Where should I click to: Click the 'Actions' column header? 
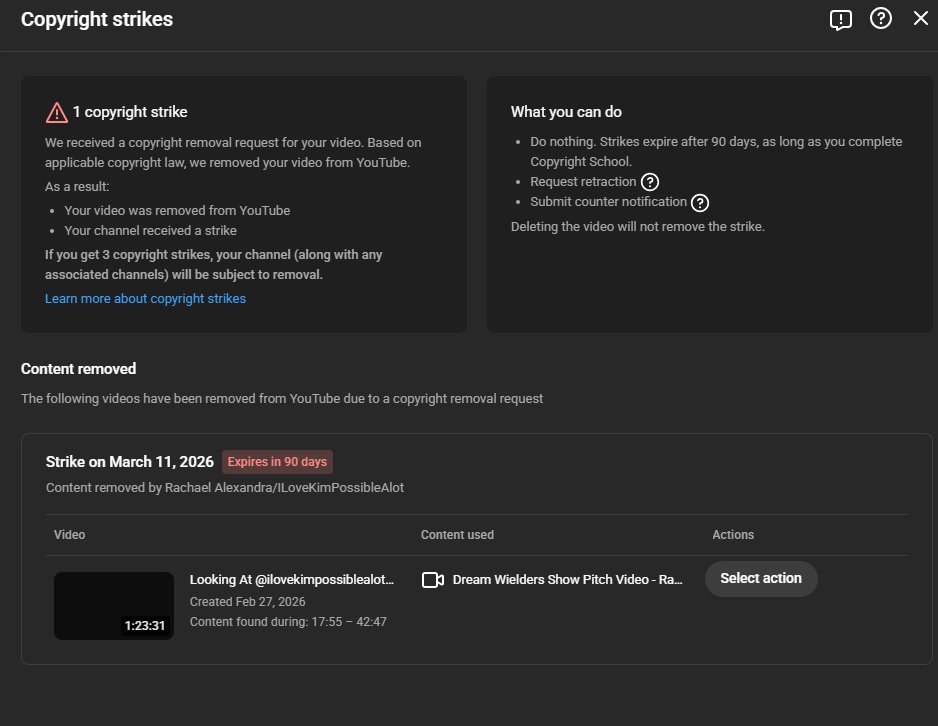(733, 535)
